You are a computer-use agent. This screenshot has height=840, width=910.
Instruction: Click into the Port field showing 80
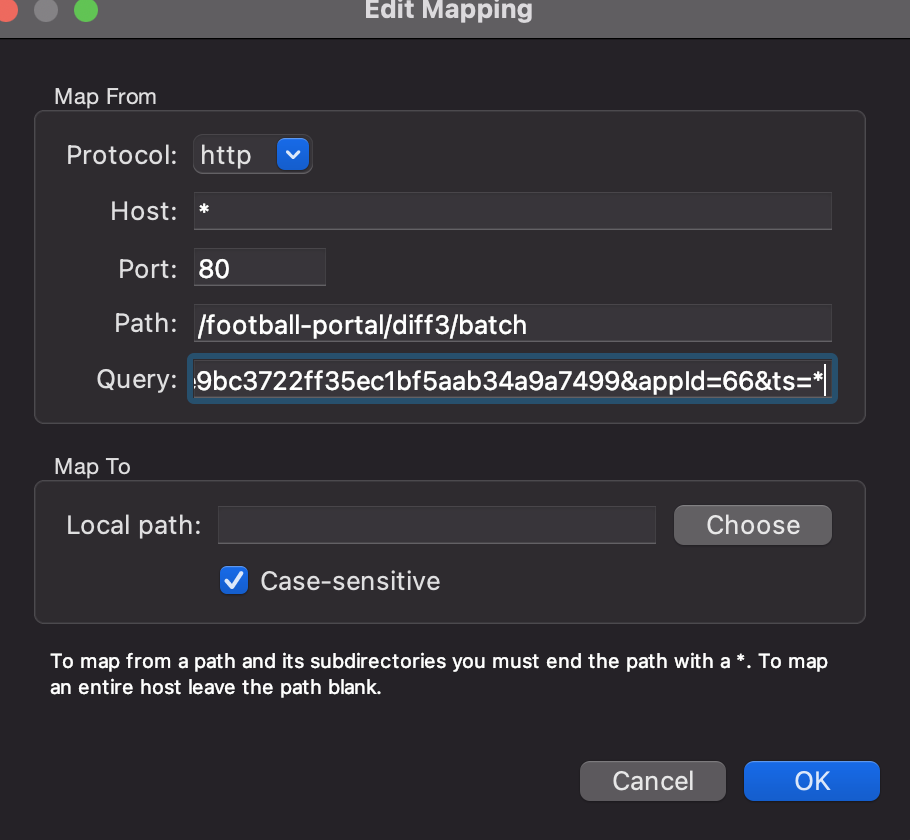tap(260, 268)
